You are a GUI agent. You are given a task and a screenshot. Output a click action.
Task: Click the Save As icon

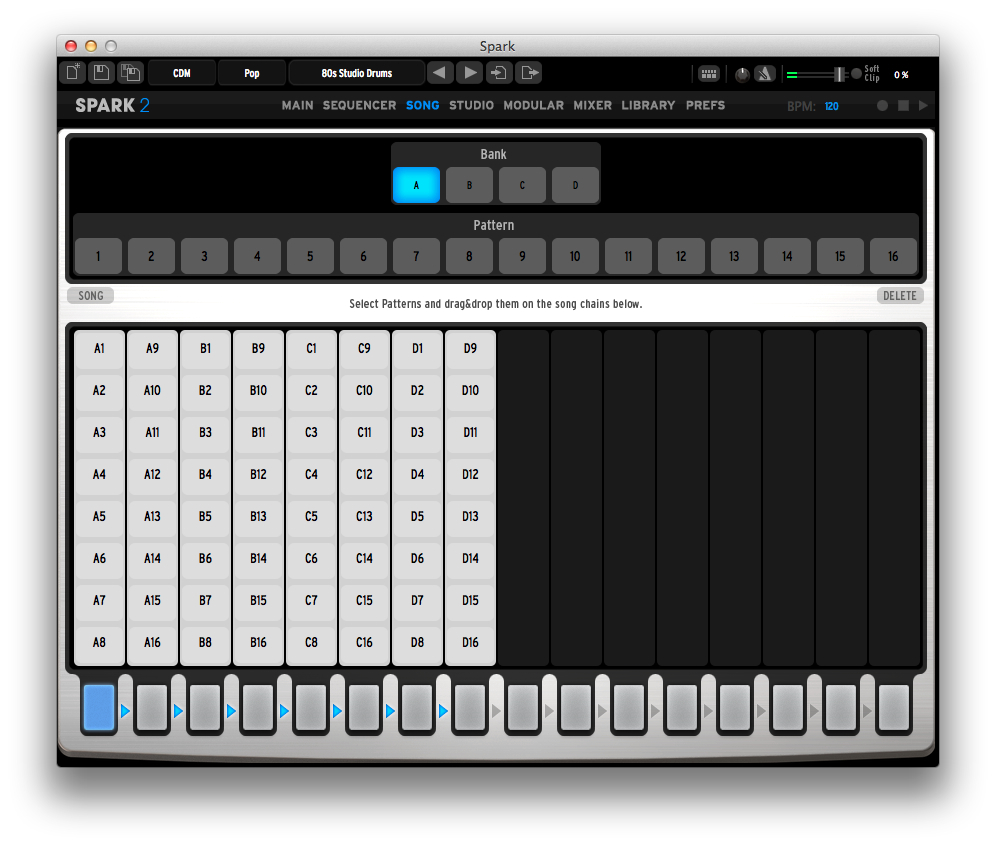[131, 72]
